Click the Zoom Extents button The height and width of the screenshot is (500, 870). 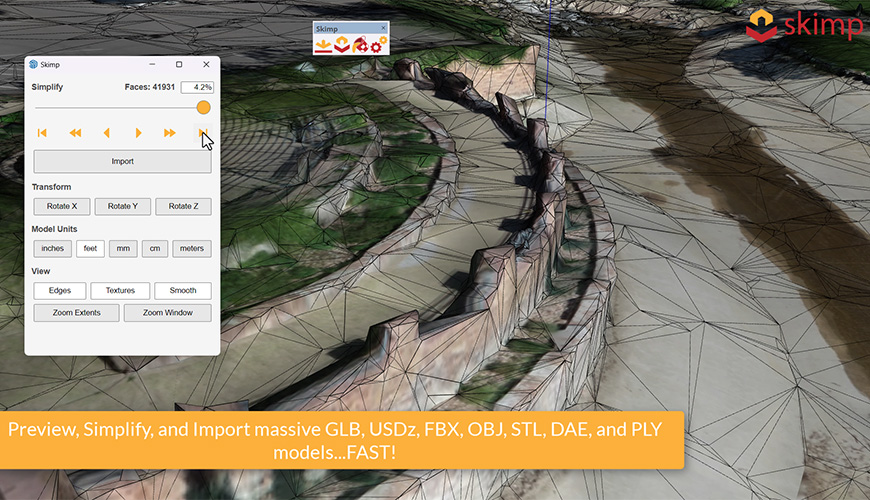(76, 313)
